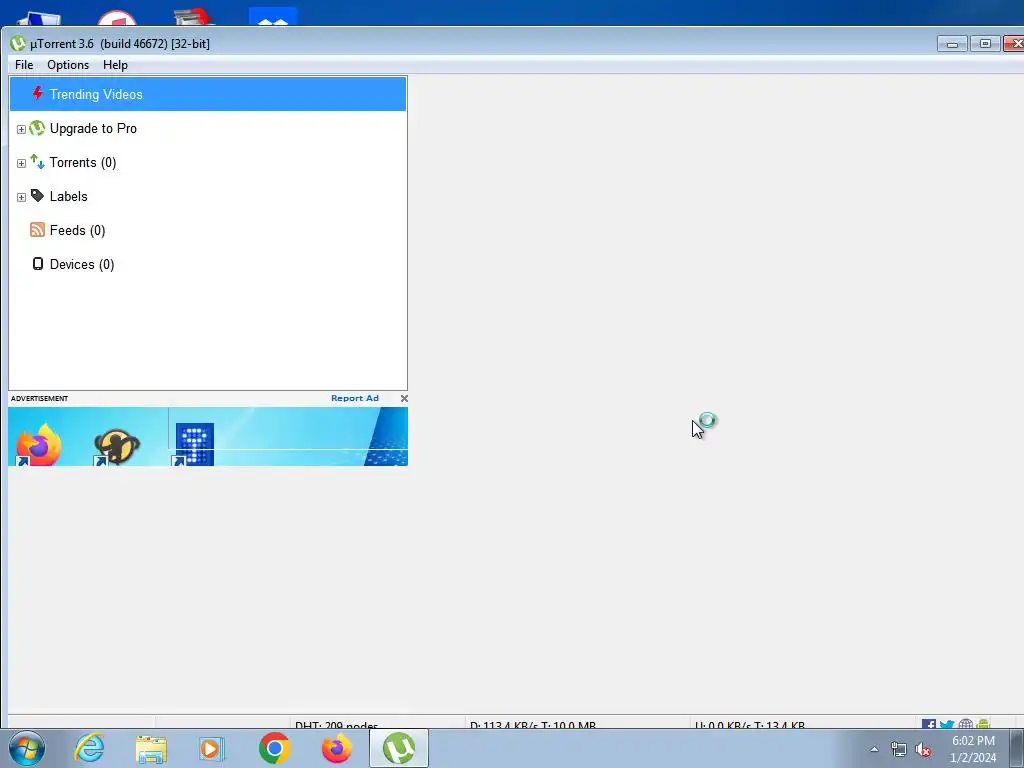This screenshot has height=768, width=1024.
Task: Expand the Labels node
Action: point(21,197)
